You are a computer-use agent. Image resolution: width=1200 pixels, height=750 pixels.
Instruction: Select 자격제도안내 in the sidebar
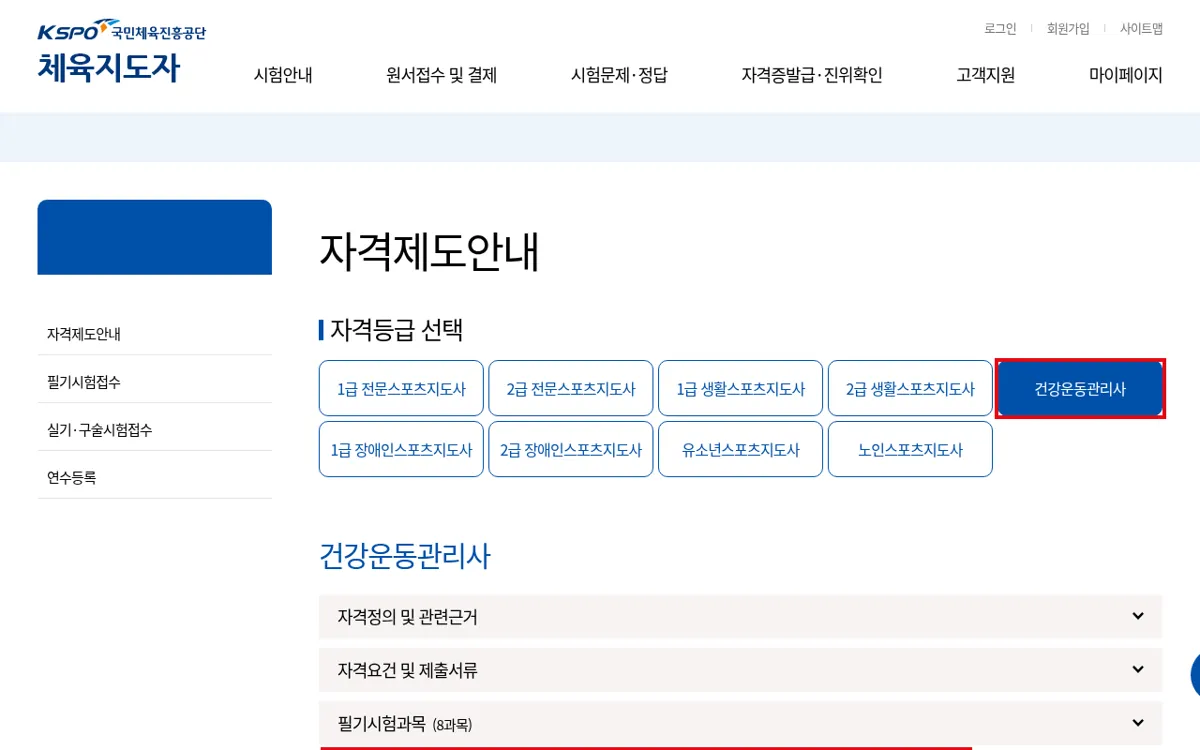point(155,334)
